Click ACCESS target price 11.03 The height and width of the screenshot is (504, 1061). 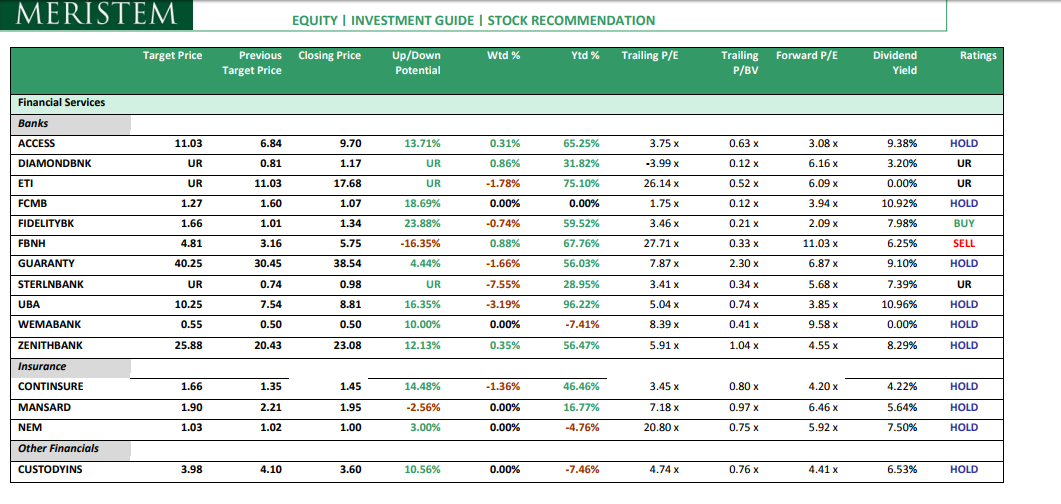point(189,143)
